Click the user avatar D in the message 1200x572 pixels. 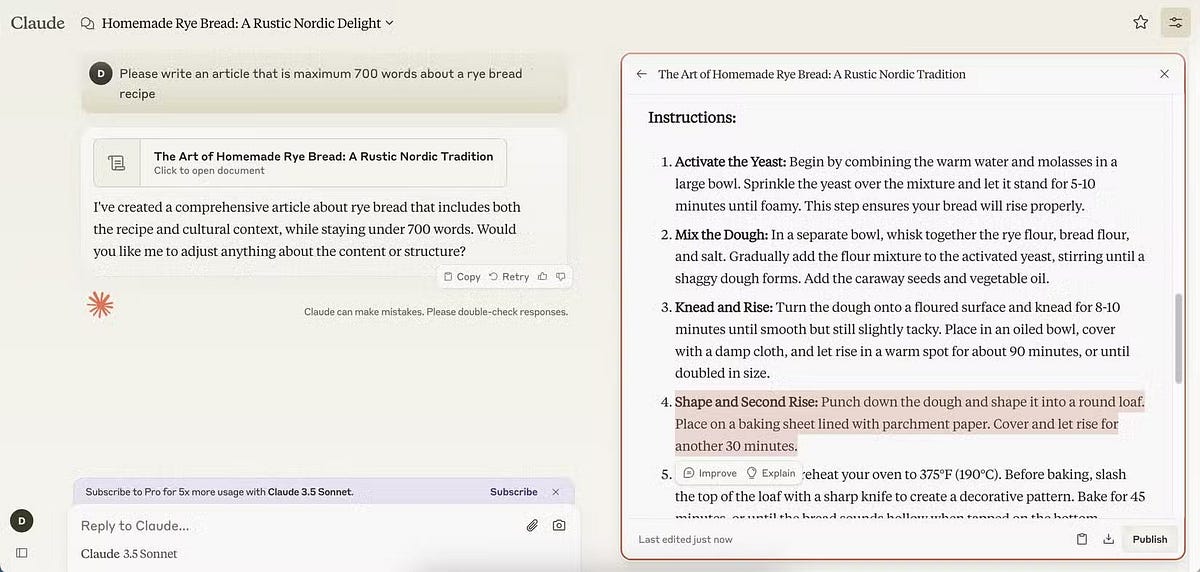point(99,73)
